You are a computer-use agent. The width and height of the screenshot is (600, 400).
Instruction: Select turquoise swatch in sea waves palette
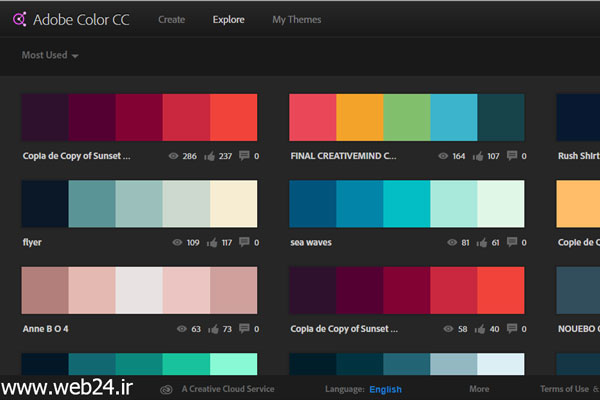pyautogui.click(x=407, y=204)
